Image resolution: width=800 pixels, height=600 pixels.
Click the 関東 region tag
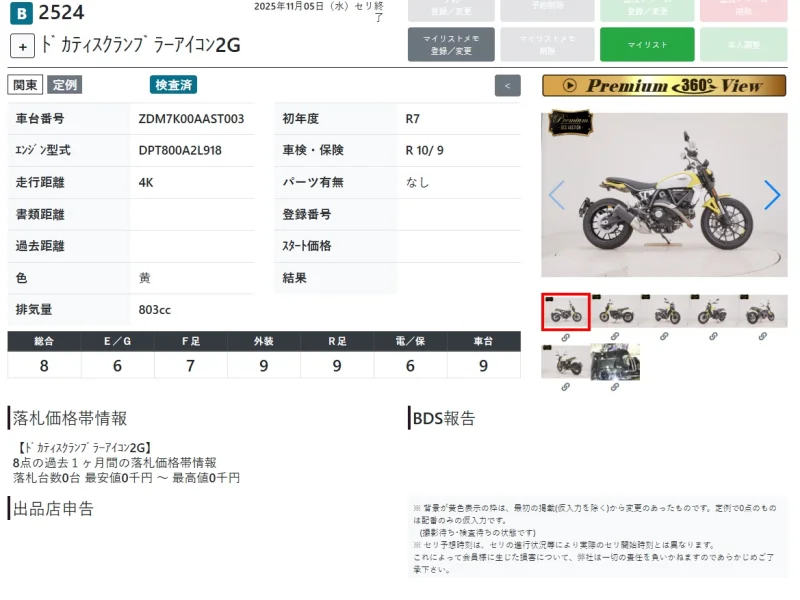point(25,85)
